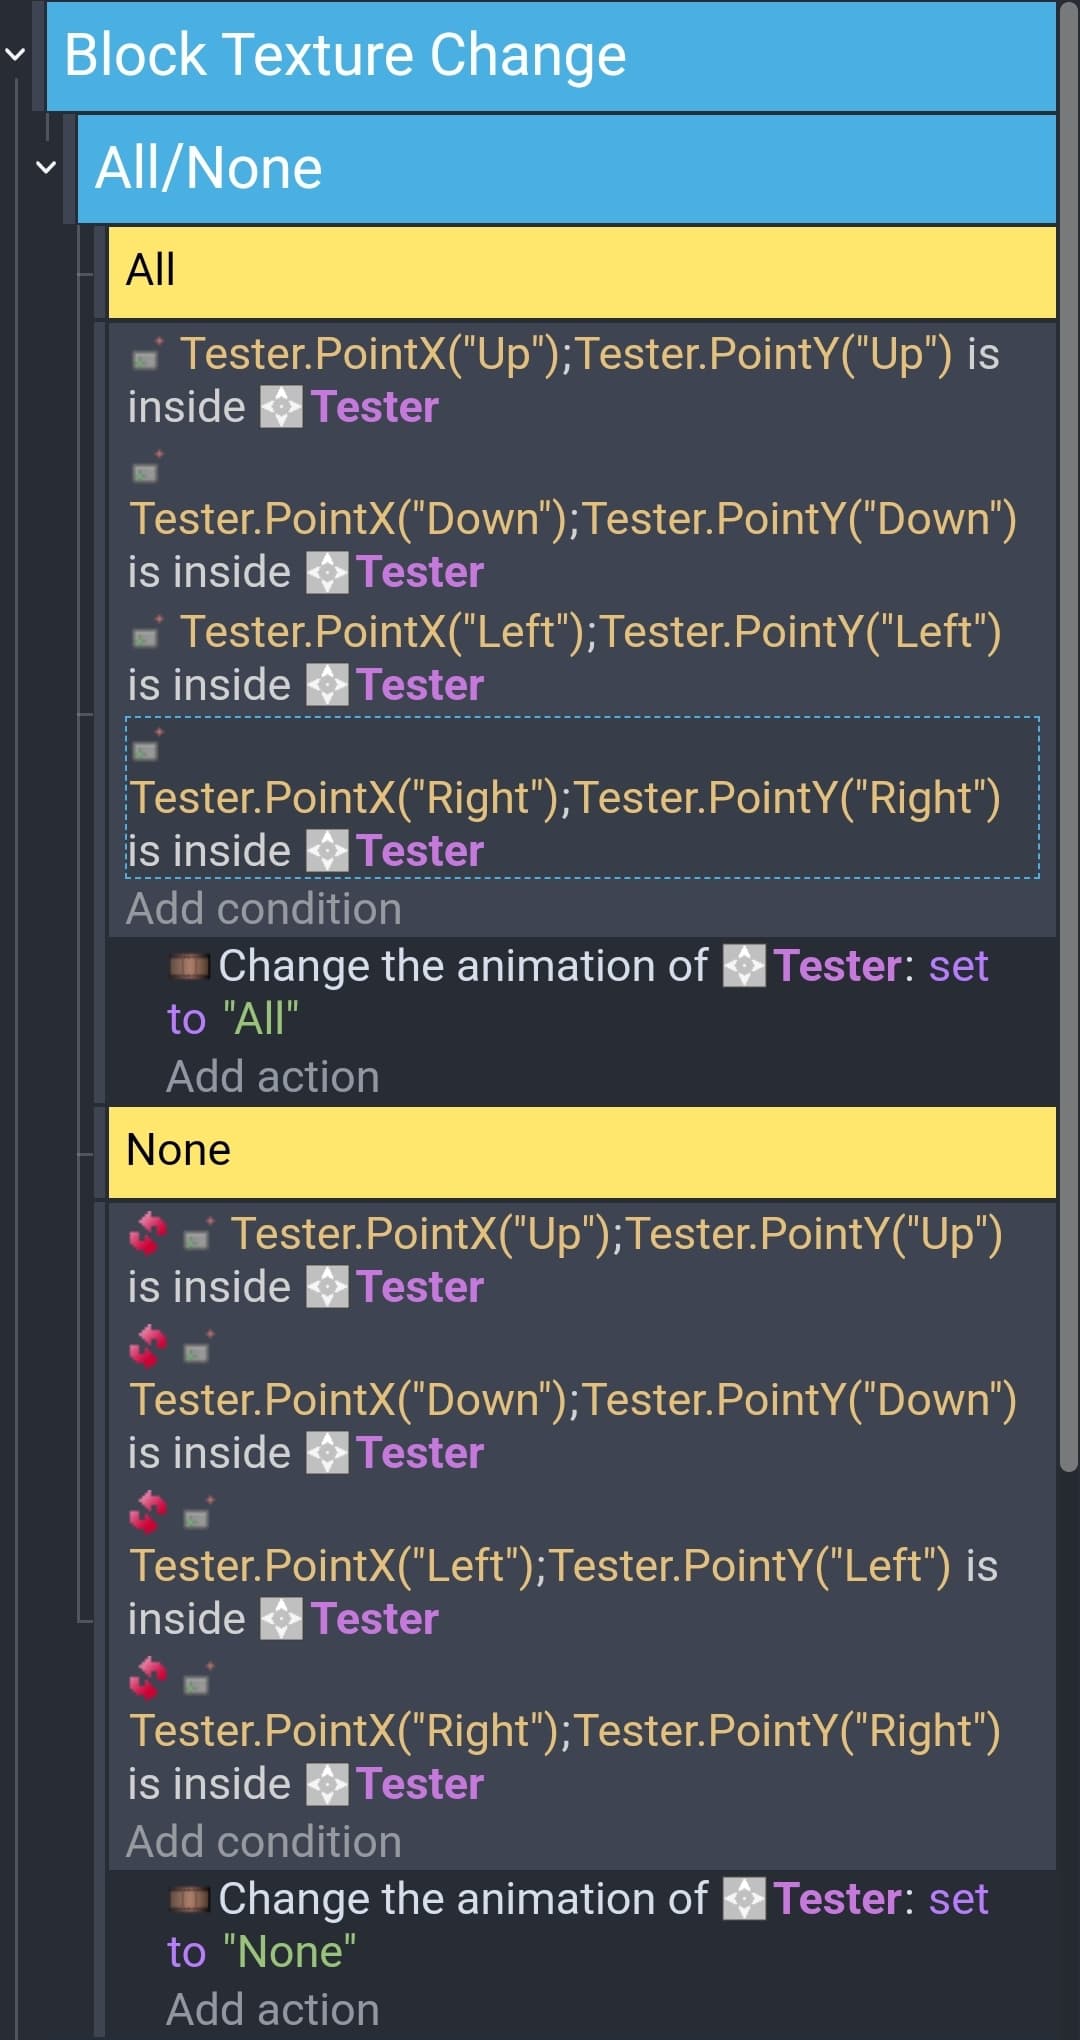The height and width of the screenshot is (2040, 1080).
Task: Edit the "All" animation name value
Action: (261, 1019)
